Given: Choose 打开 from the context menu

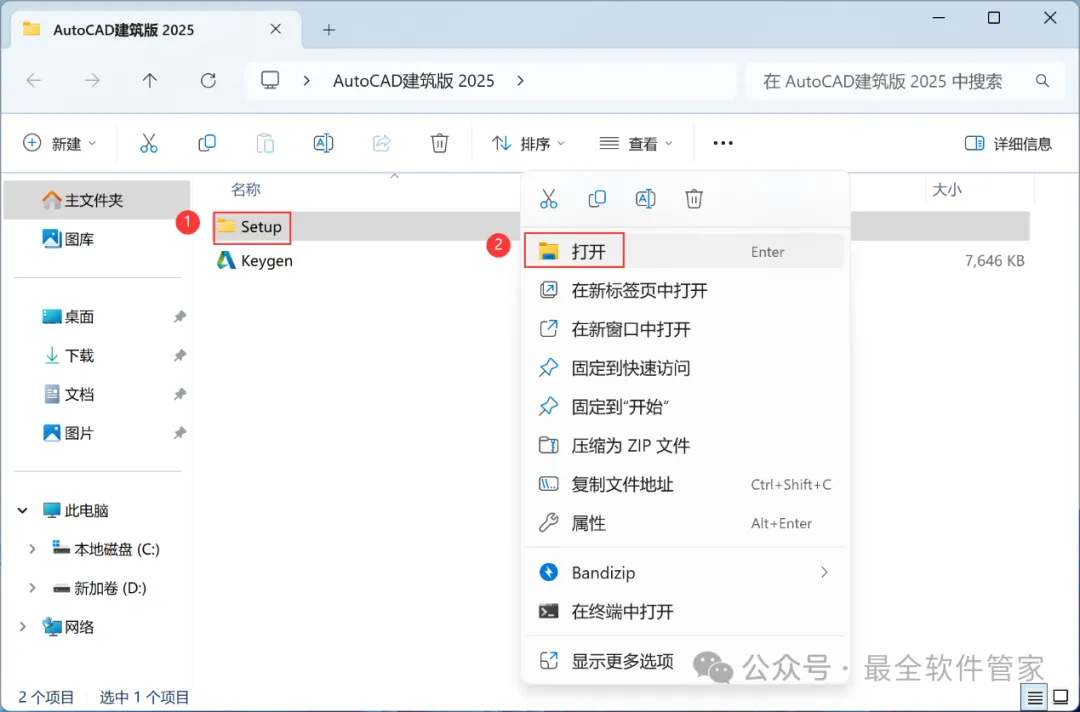Looking at the screenshot, I should tap(685, 251).
